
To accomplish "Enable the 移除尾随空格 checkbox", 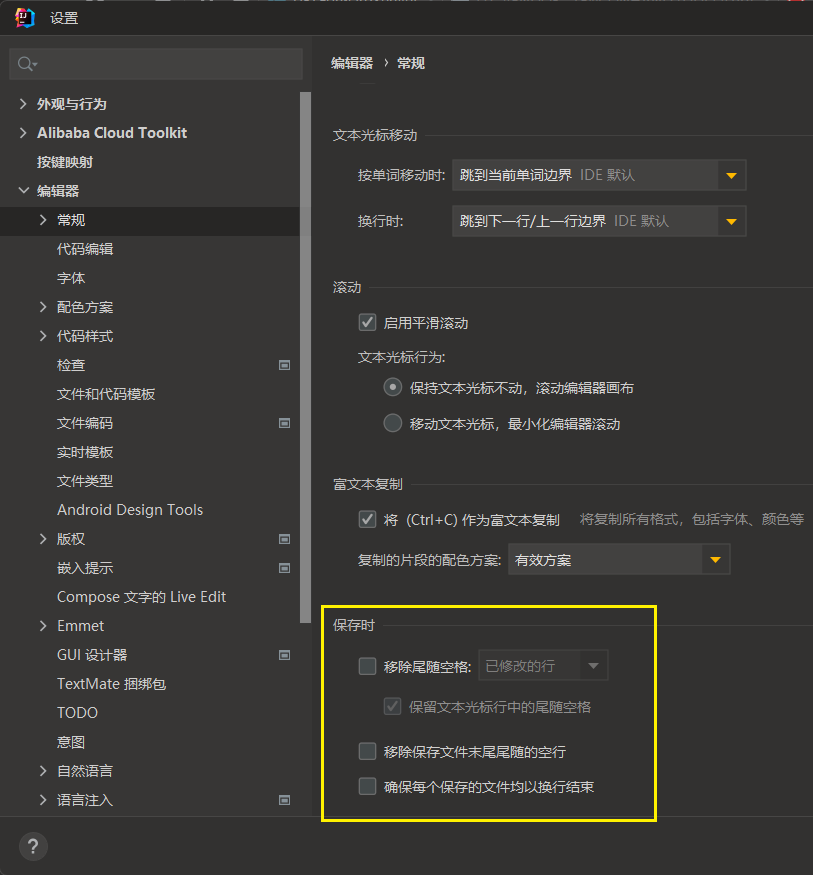I will click(x=367, y=666).
